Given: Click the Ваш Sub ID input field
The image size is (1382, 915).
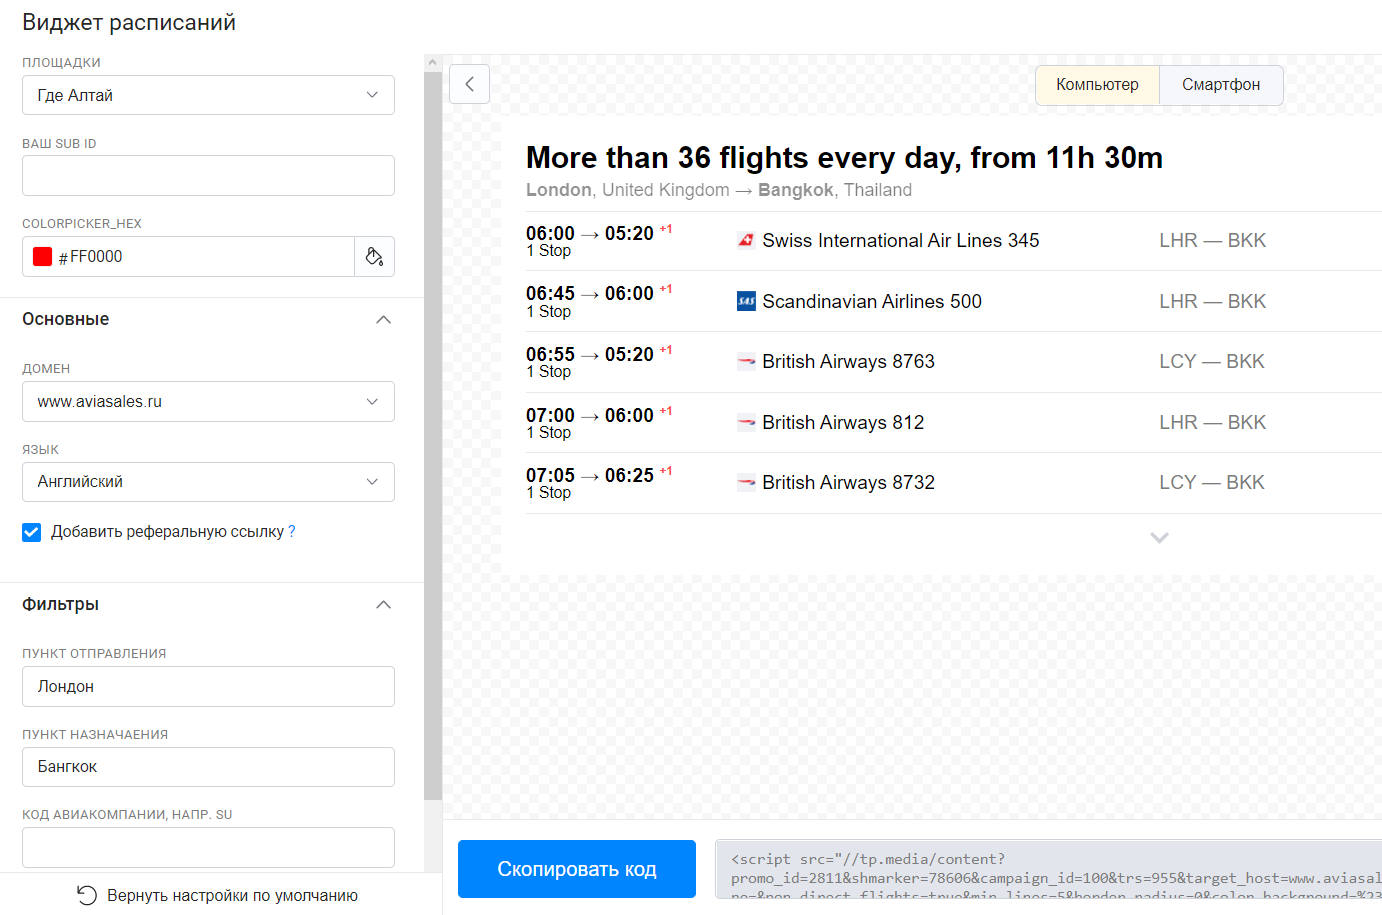Looking at the screenshot, I should [x=208, y=175].
